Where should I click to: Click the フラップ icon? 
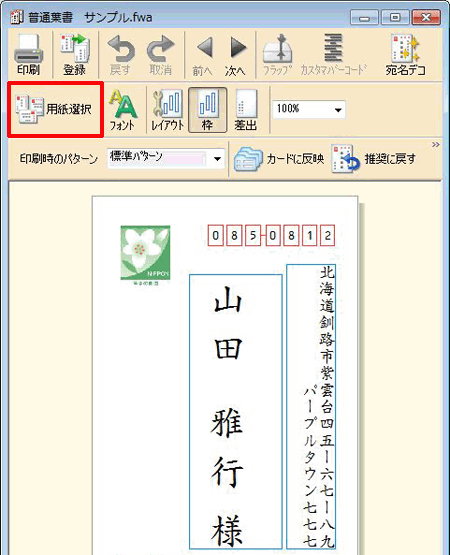click(278, 55)
